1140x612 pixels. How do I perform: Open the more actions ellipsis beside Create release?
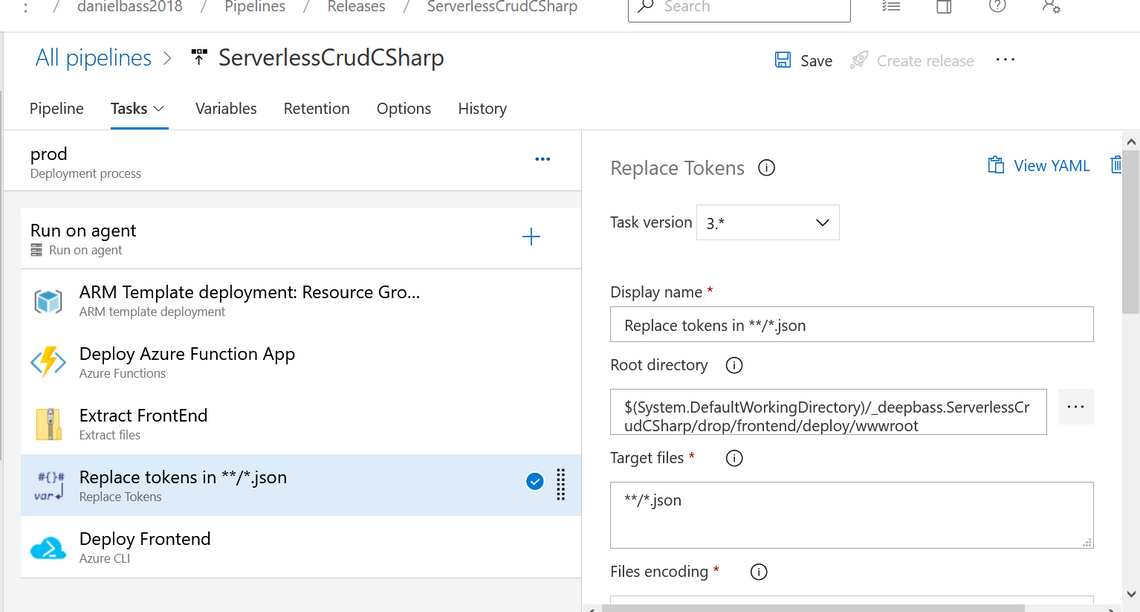[x=1005, y=60]
